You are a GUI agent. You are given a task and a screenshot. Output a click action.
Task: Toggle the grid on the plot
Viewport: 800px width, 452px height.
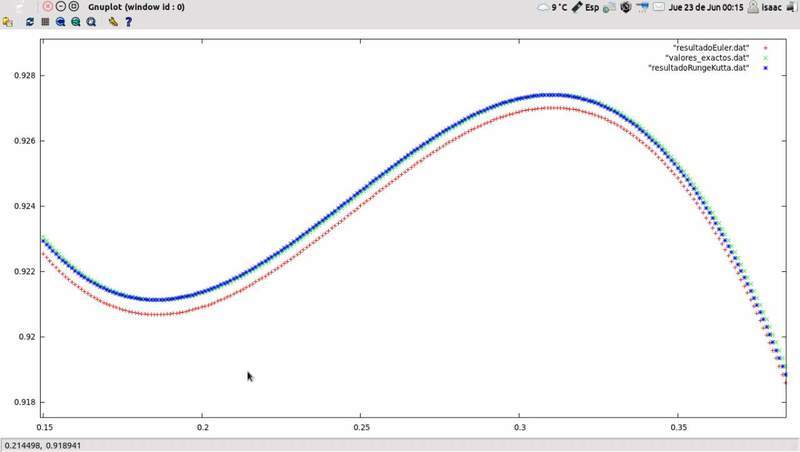[x=45, y=21]
